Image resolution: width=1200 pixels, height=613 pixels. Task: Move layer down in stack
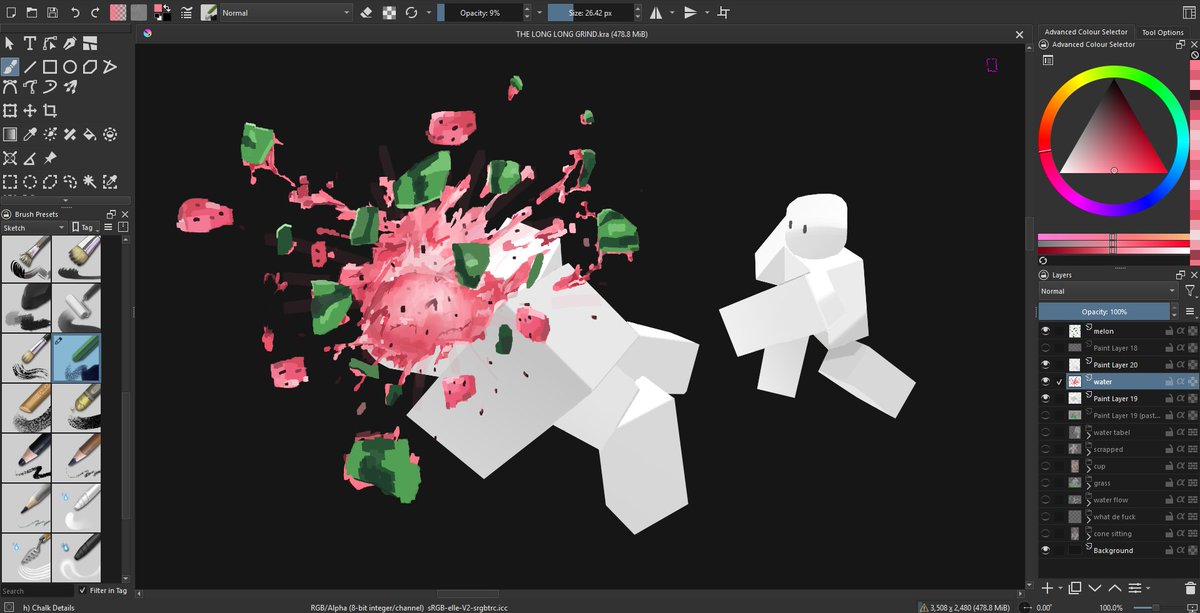1095,587
